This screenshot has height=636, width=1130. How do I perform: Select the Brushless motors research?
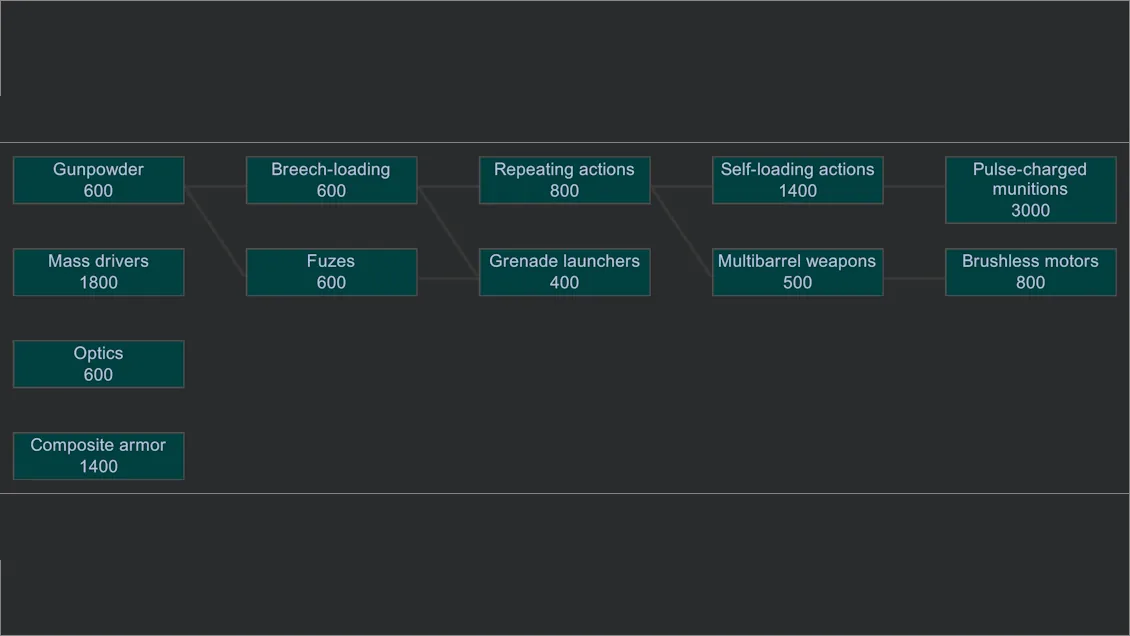tap(1030, 272)
